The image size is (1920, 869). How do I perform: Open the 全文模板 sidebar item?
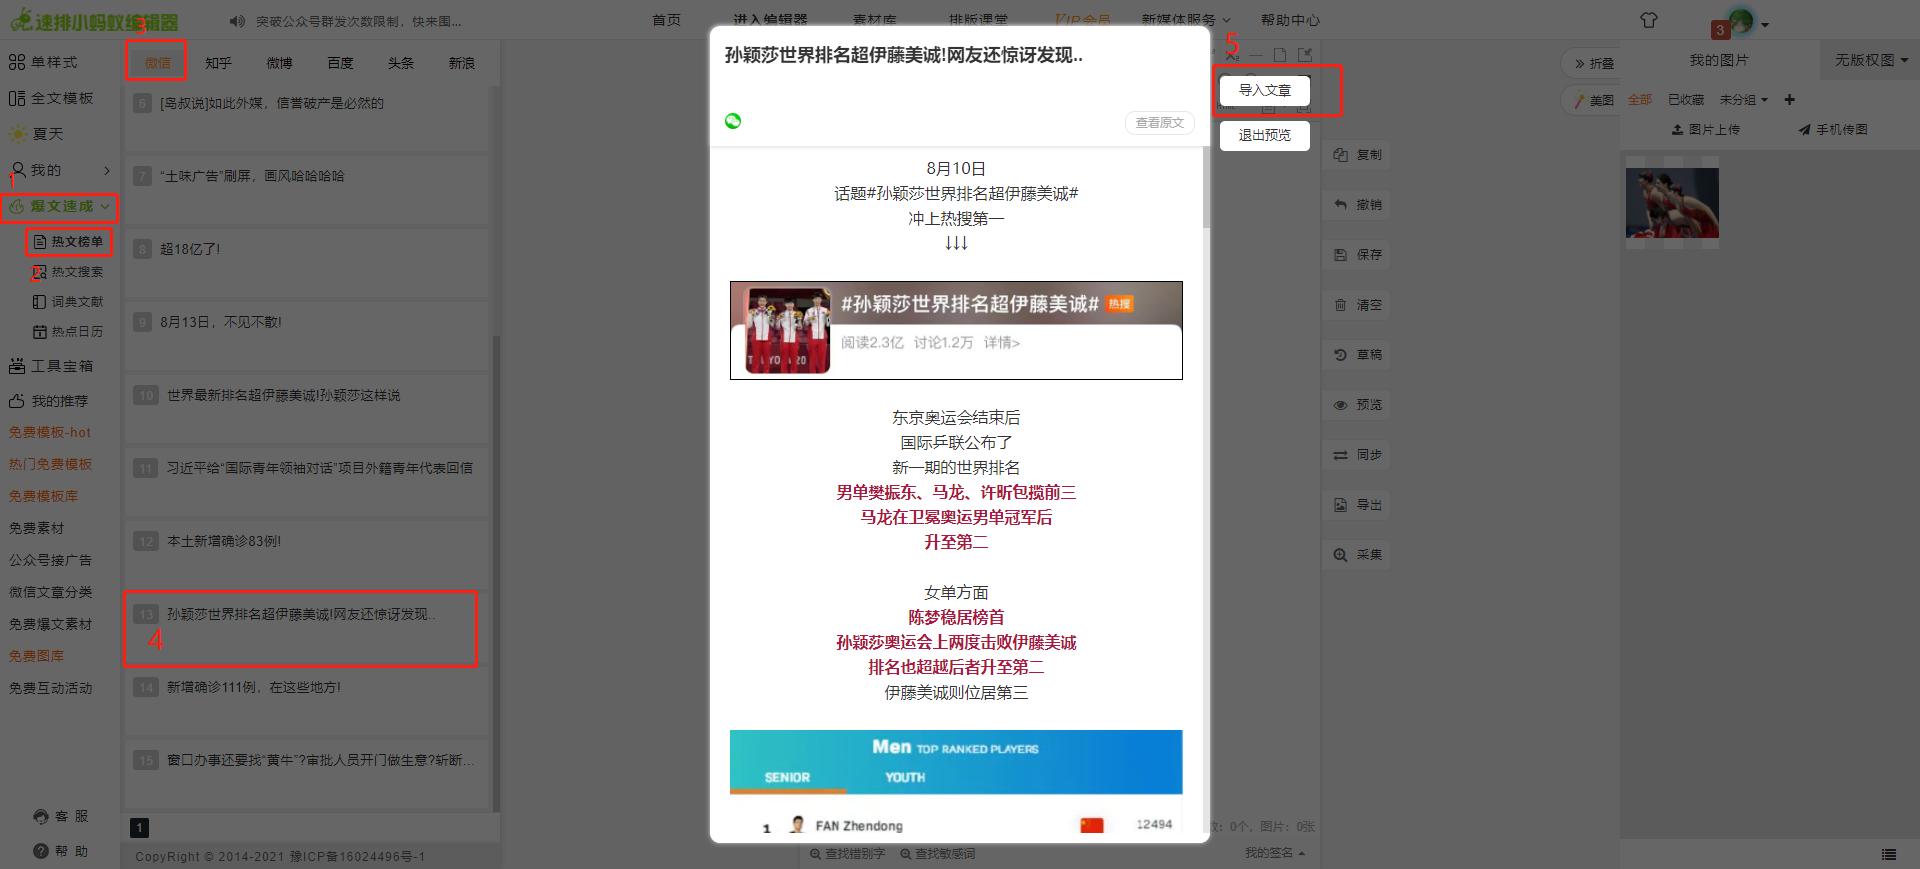pos(51,98)
